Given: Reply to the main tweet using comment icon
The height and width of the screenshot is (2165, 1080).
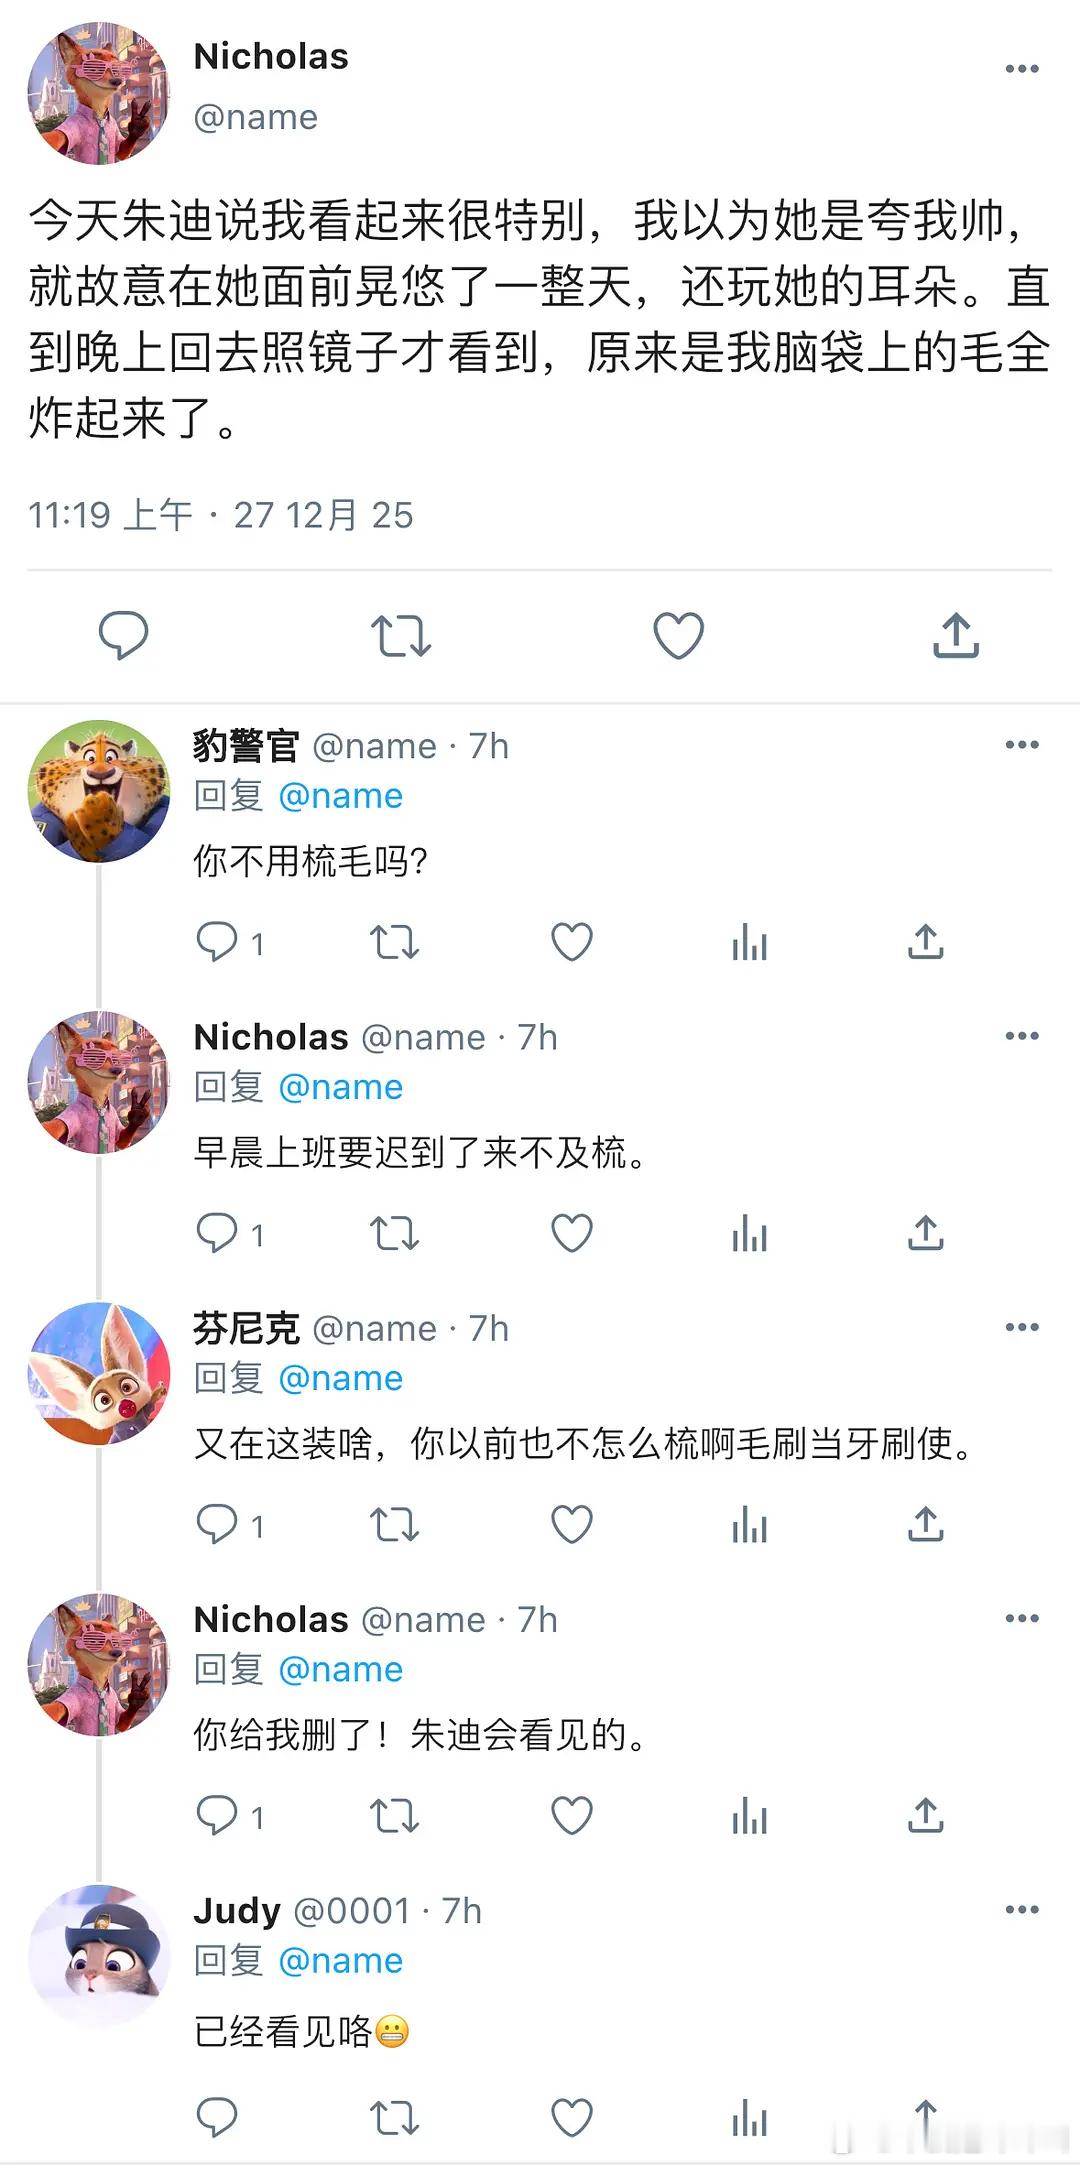Looking at the screenshot, I should pyautogui.click(x=123, y=635).
